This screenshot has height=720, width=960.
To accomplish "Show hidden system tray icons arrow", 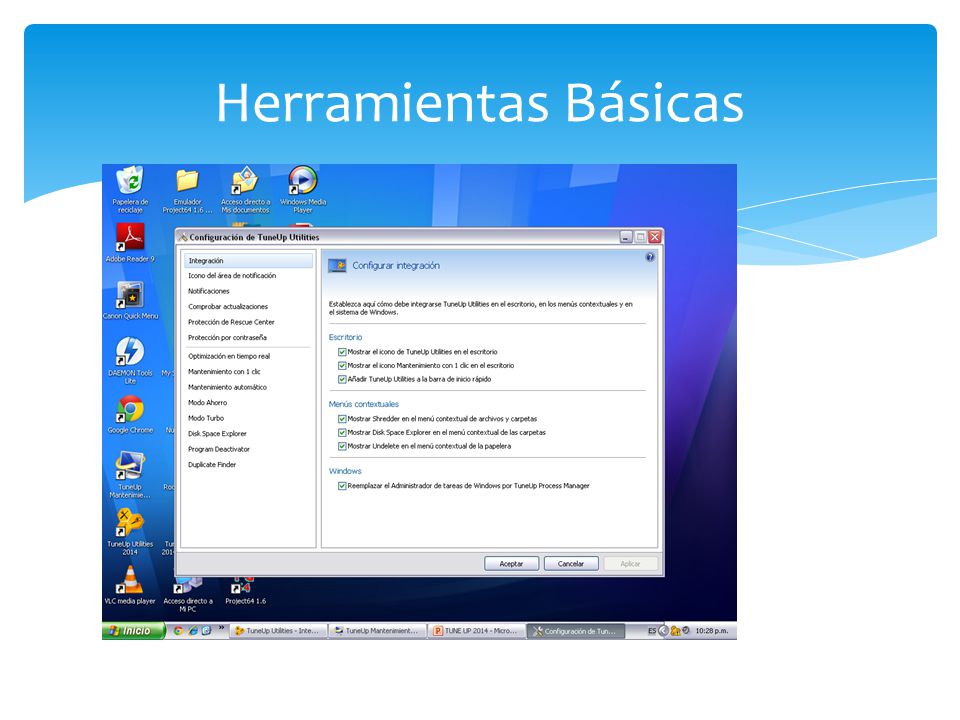I will tap(663, 631).
